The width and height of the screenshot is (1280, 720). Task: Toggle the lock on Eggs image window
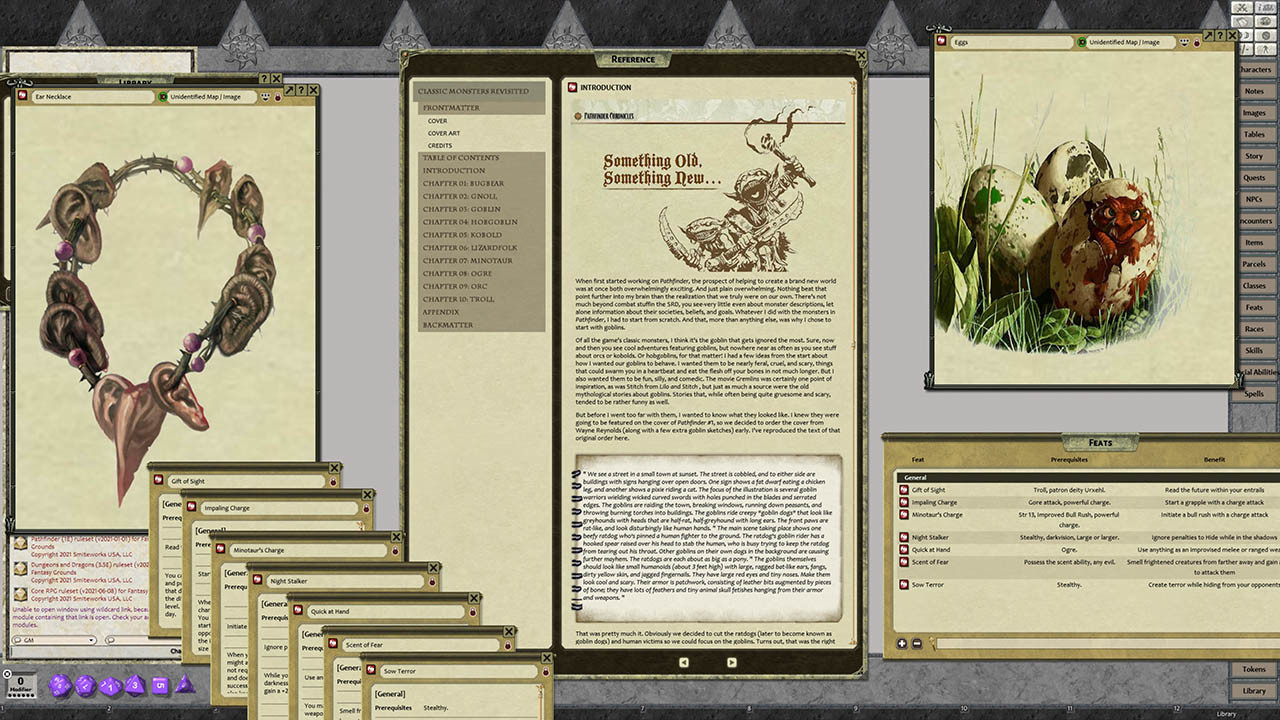1198,43
